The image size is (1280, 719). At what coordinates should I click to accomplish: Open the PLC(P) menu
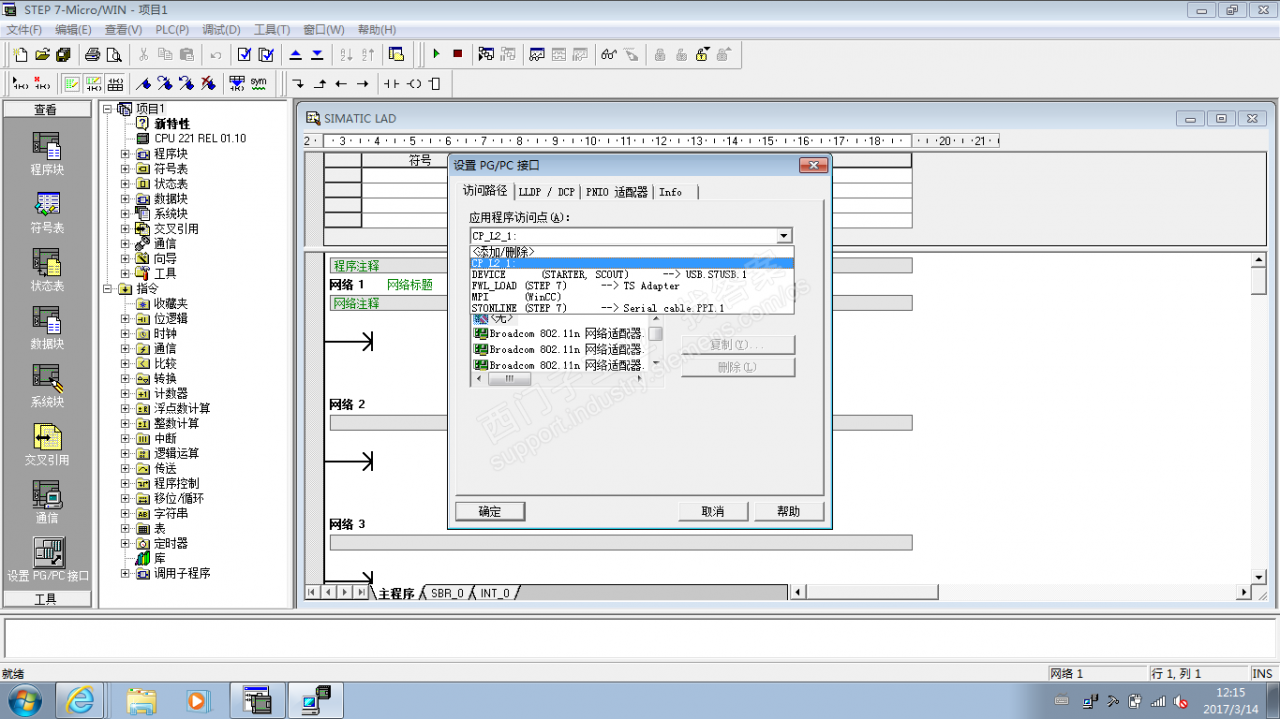[172, 30]
